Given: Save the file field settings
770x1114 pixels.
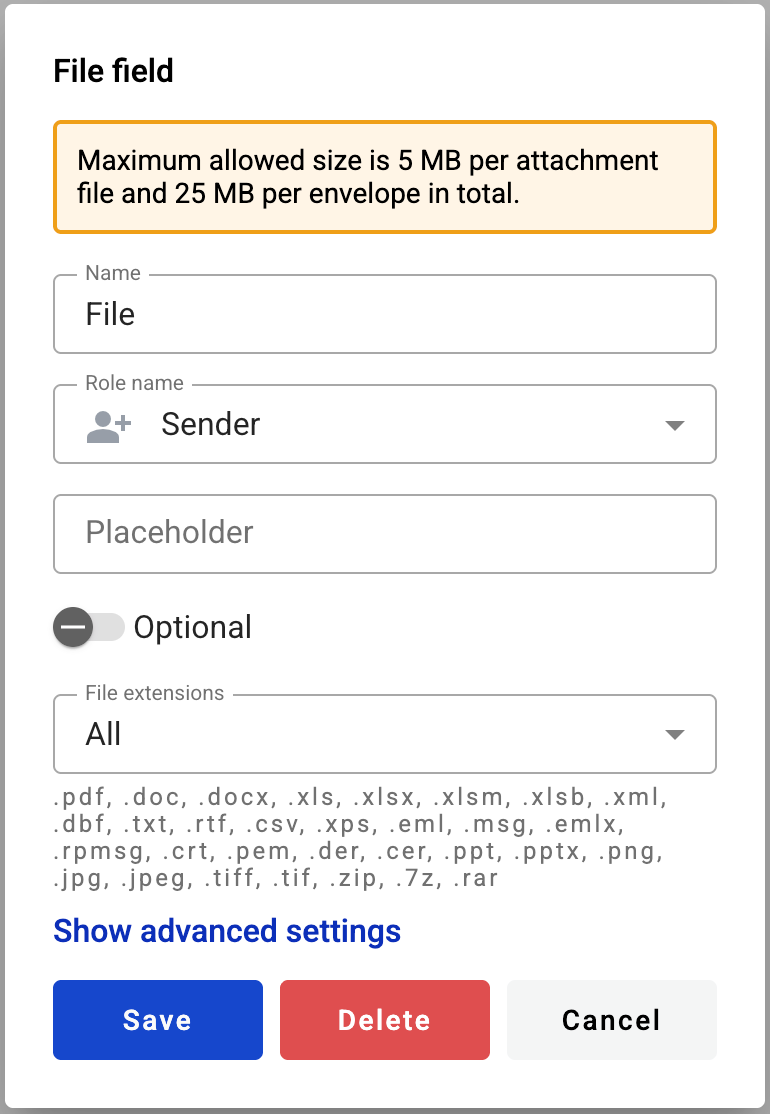Looking at the screenshot, I should [x=157, y=1019].
